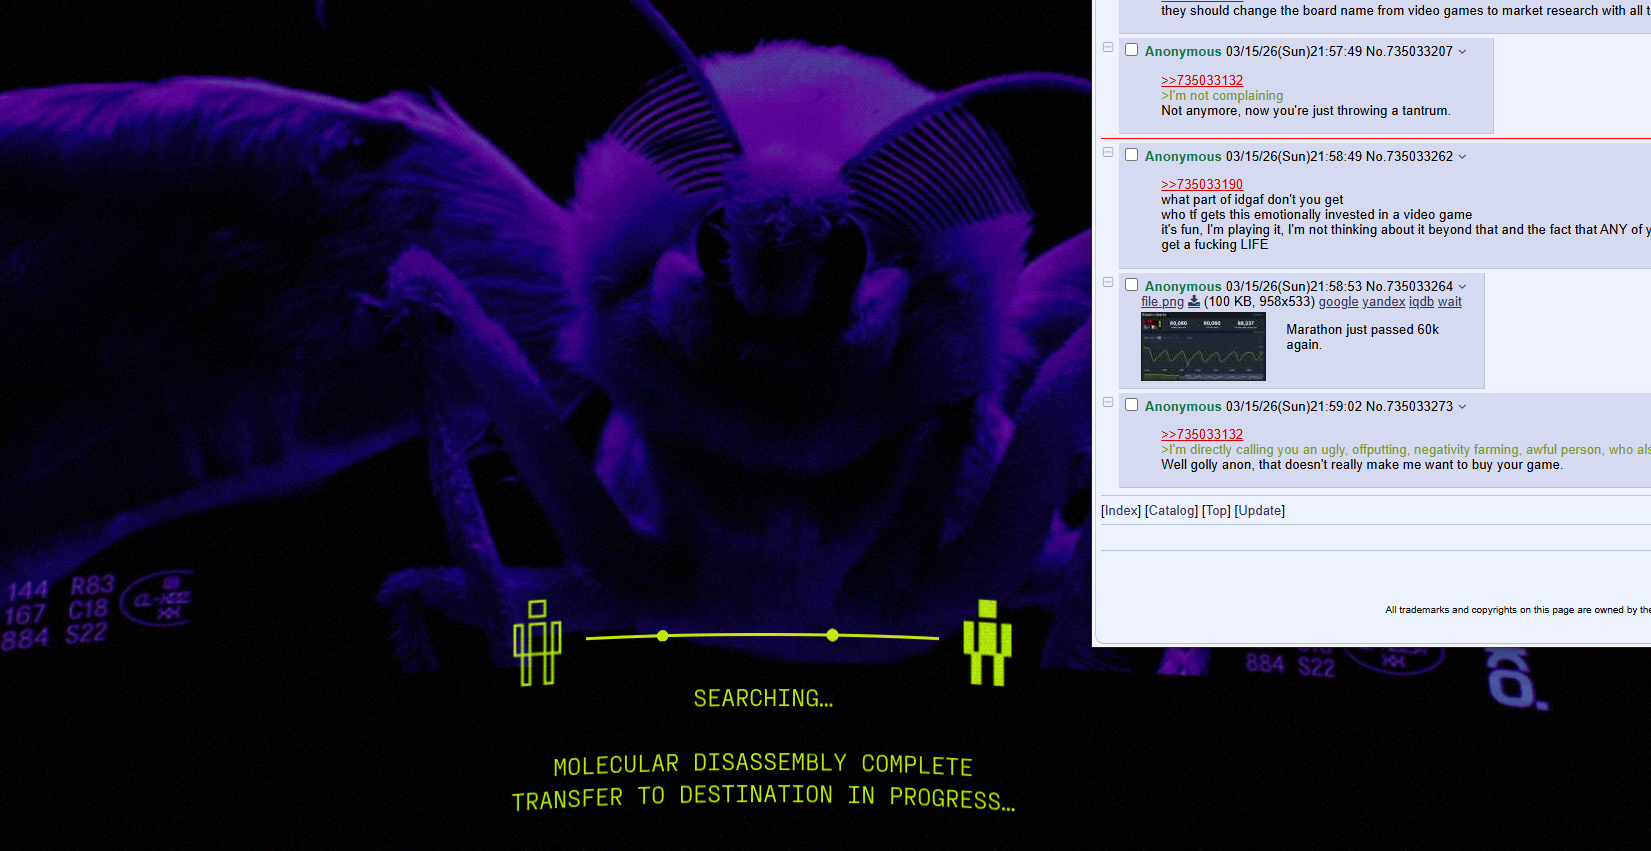The width and height of the screenshot is (1651, 851).
Task: Select the checkbox for post No.735033264
Action: point(1131,285)
